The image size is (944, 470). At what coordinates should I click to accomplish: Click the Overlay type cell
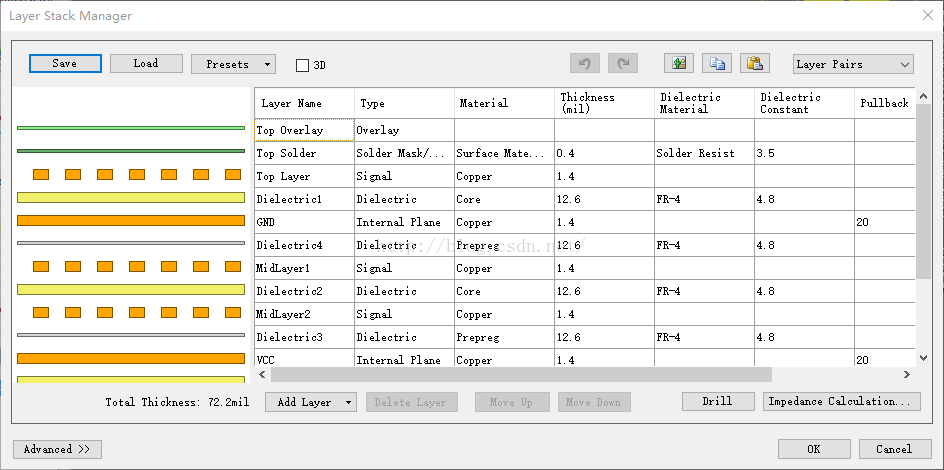pos(405,130)
